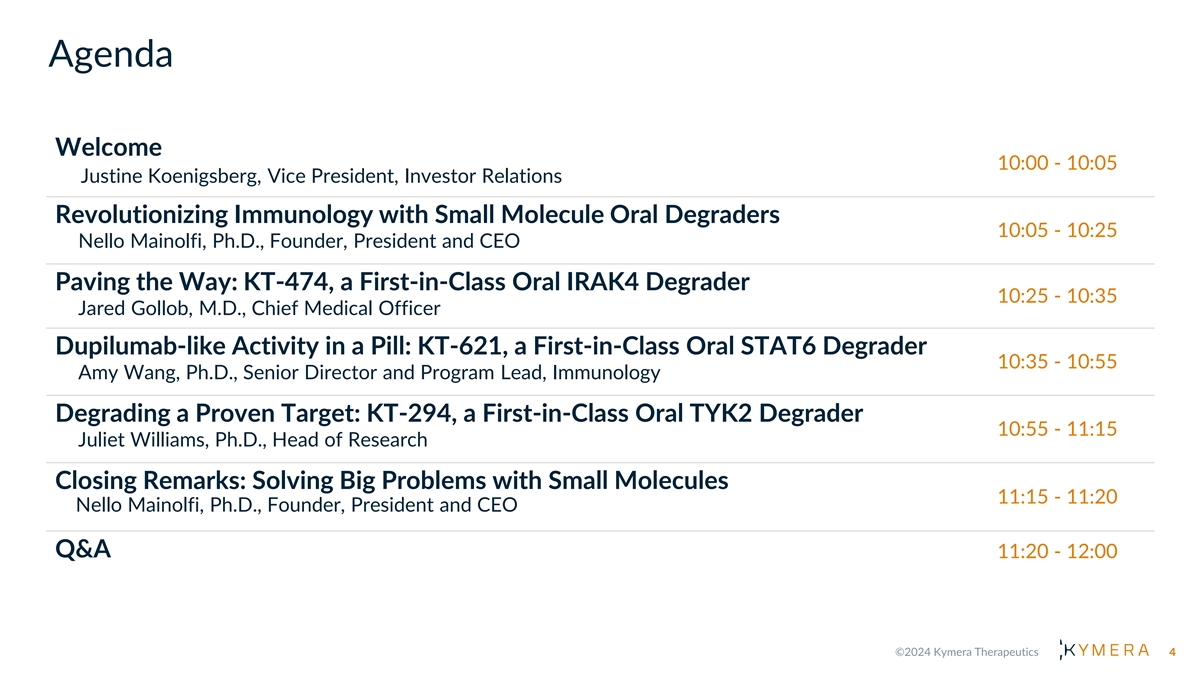The height and width of the screenshot is (675, 1200).
Task: Click the 10:55 - 11:15 time slot
Action: (1057, 429)
